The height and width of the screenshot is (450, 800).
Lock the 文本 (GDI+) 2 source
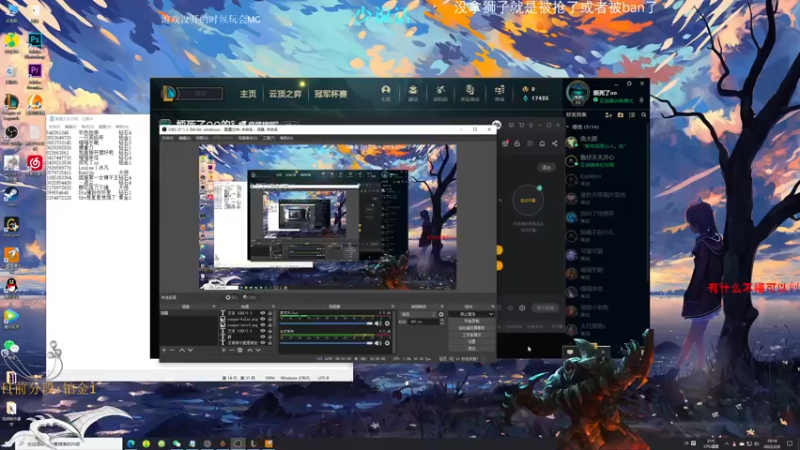(x=270, y=331)
